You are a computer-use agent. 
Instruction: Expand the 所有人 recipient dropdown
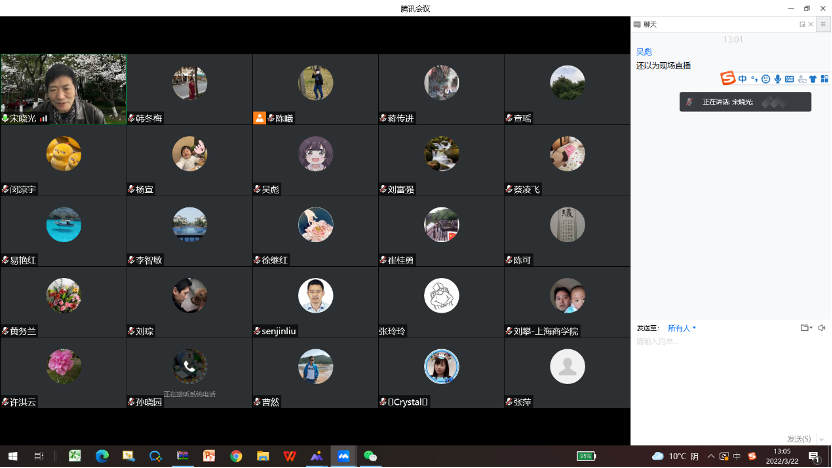point(682,328)
